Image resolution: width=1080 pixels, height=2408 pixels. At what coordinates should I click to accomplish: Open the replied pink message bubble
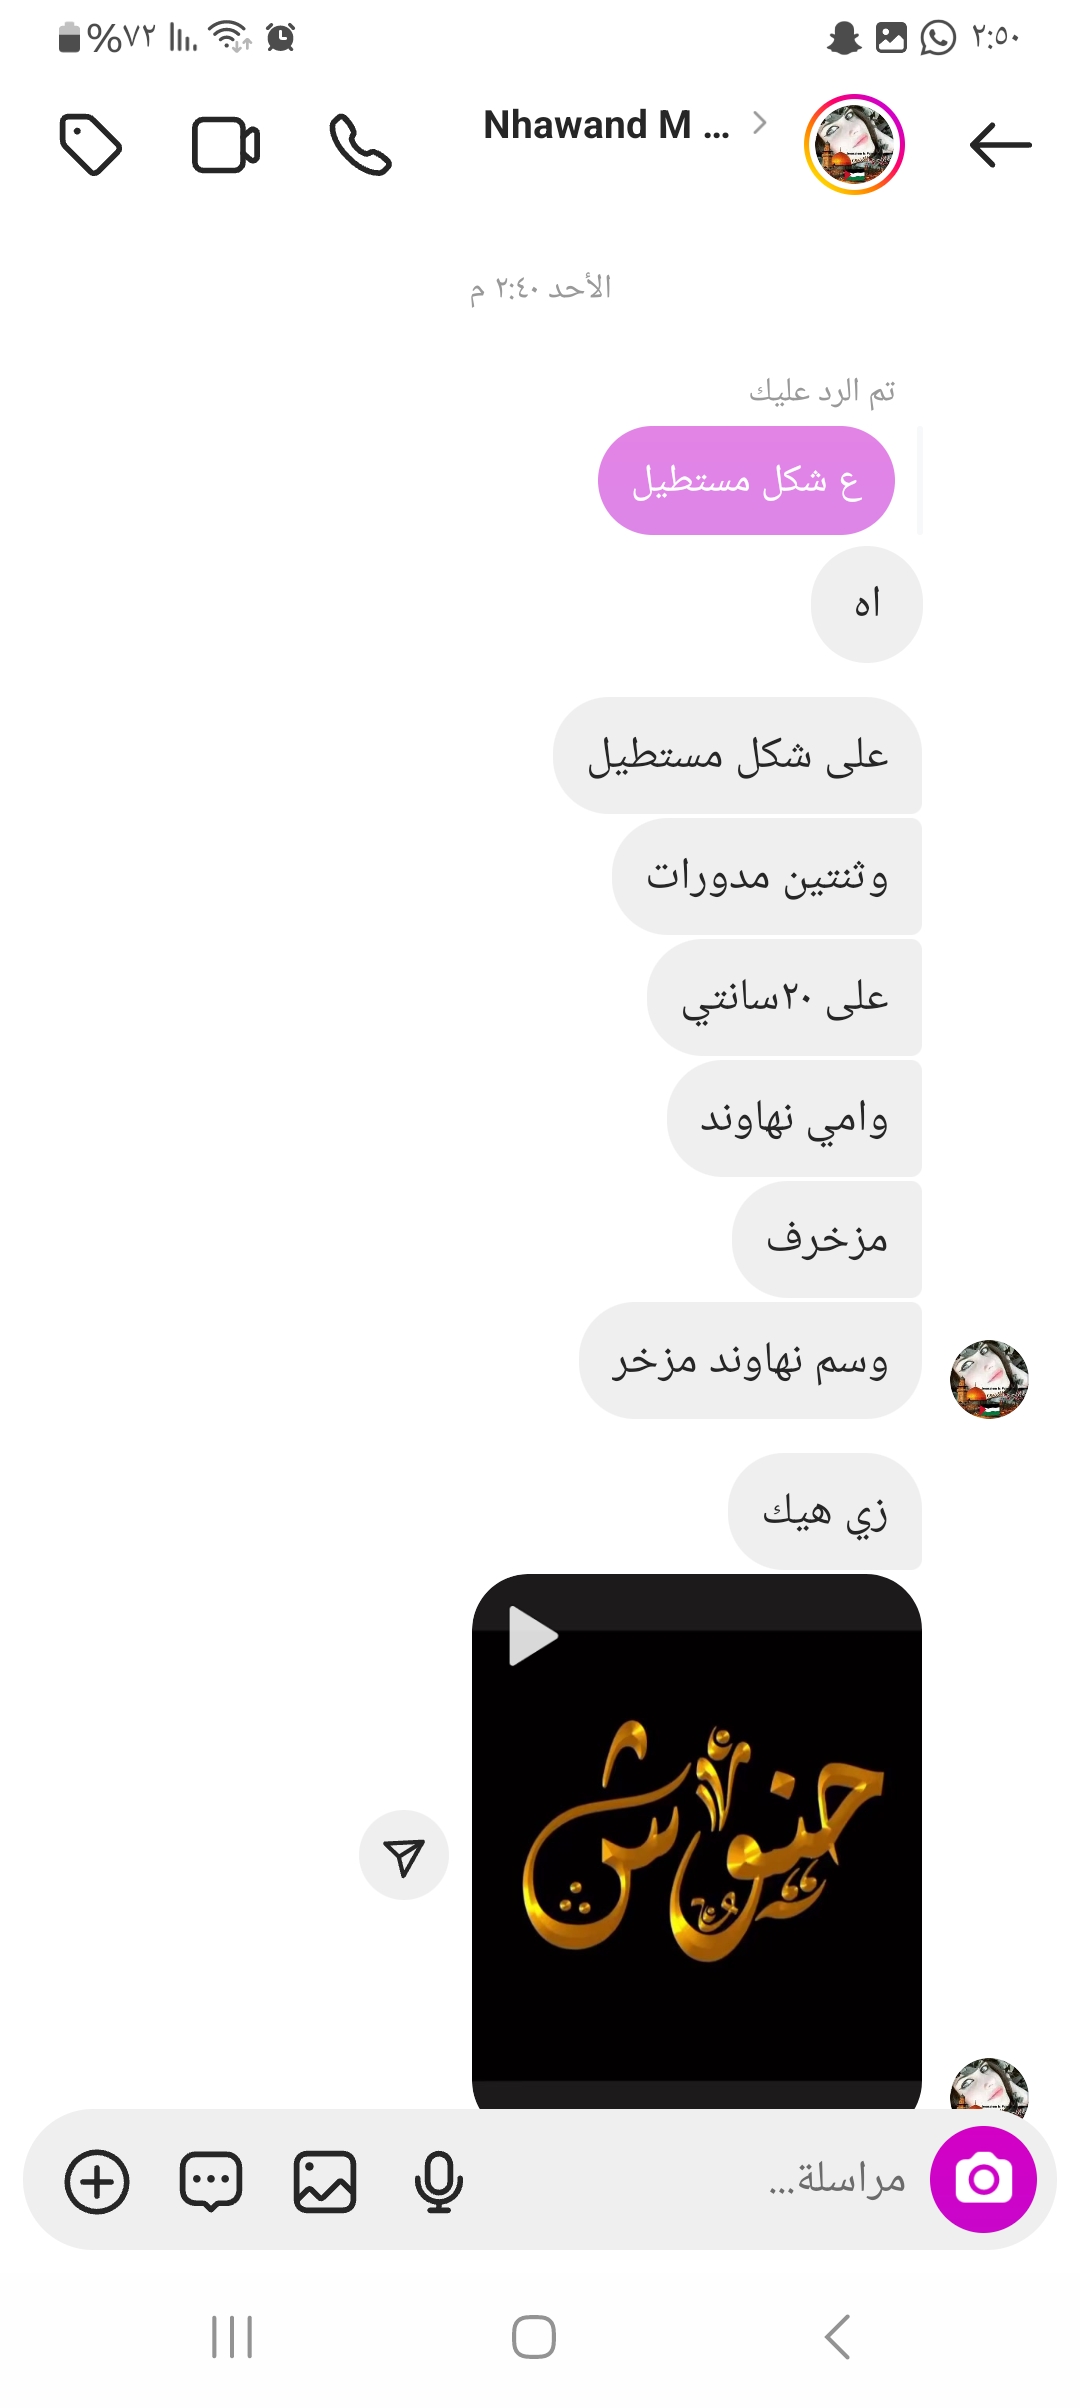pyautogui.click(x=746, y=481)
